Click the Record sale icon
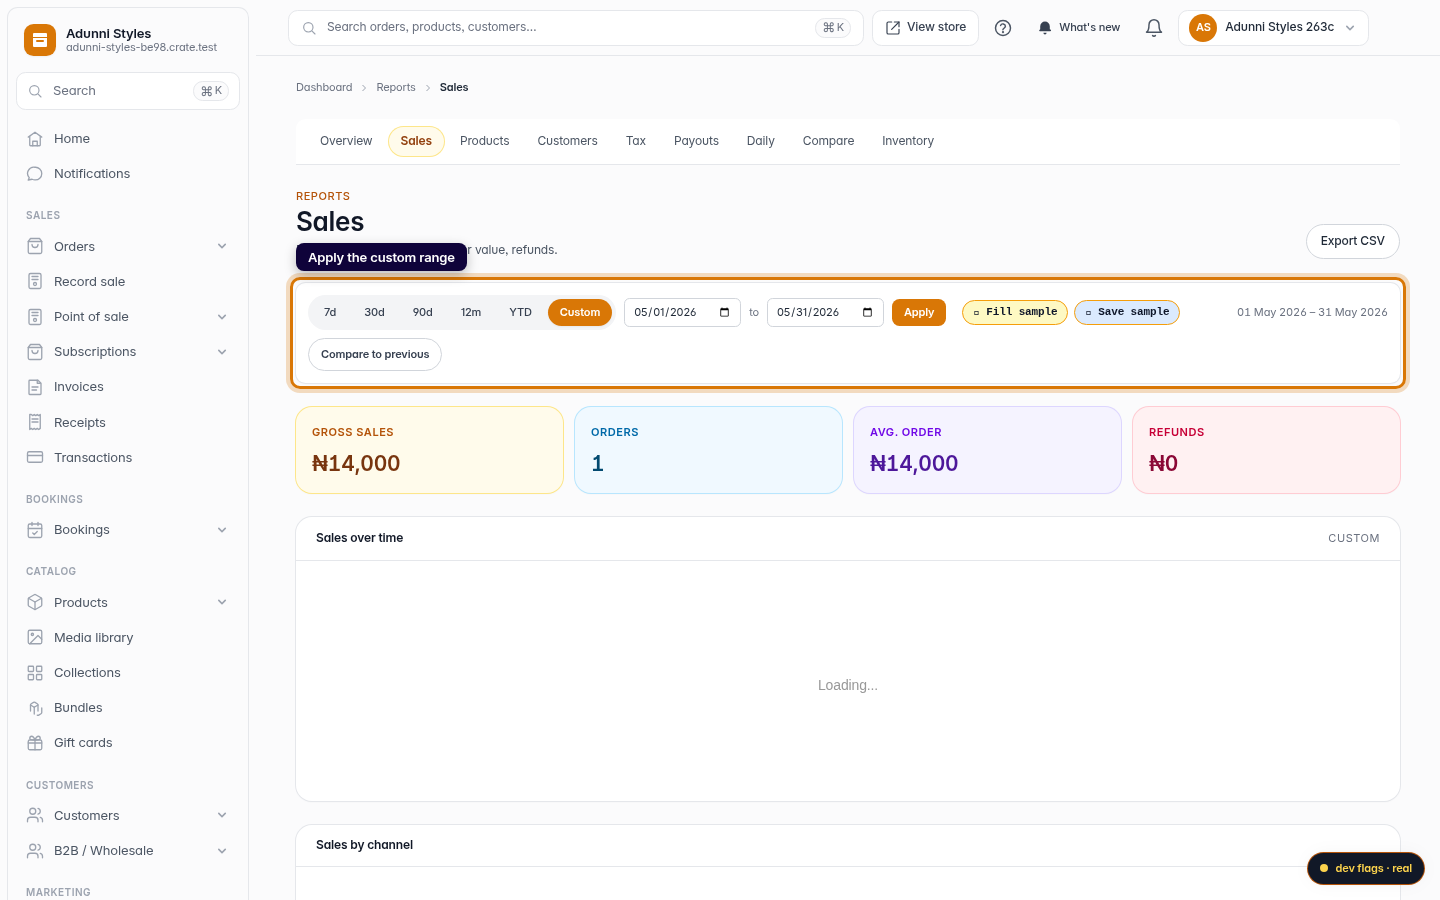The height and width of the screenshot is (900, 1440). 35,281
